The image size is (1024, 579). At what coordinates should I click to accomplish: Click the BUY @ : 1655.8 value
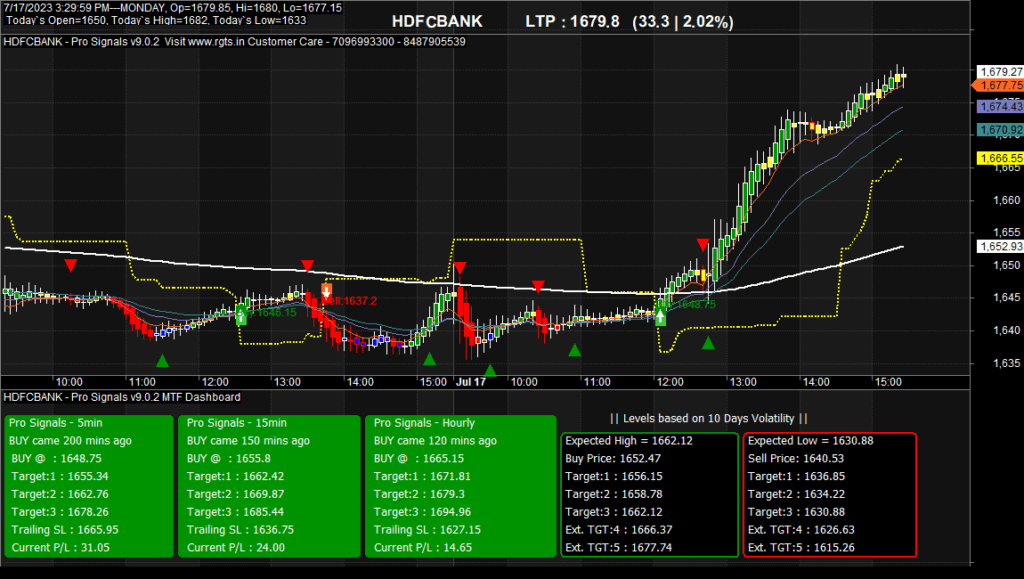(229, 458)
